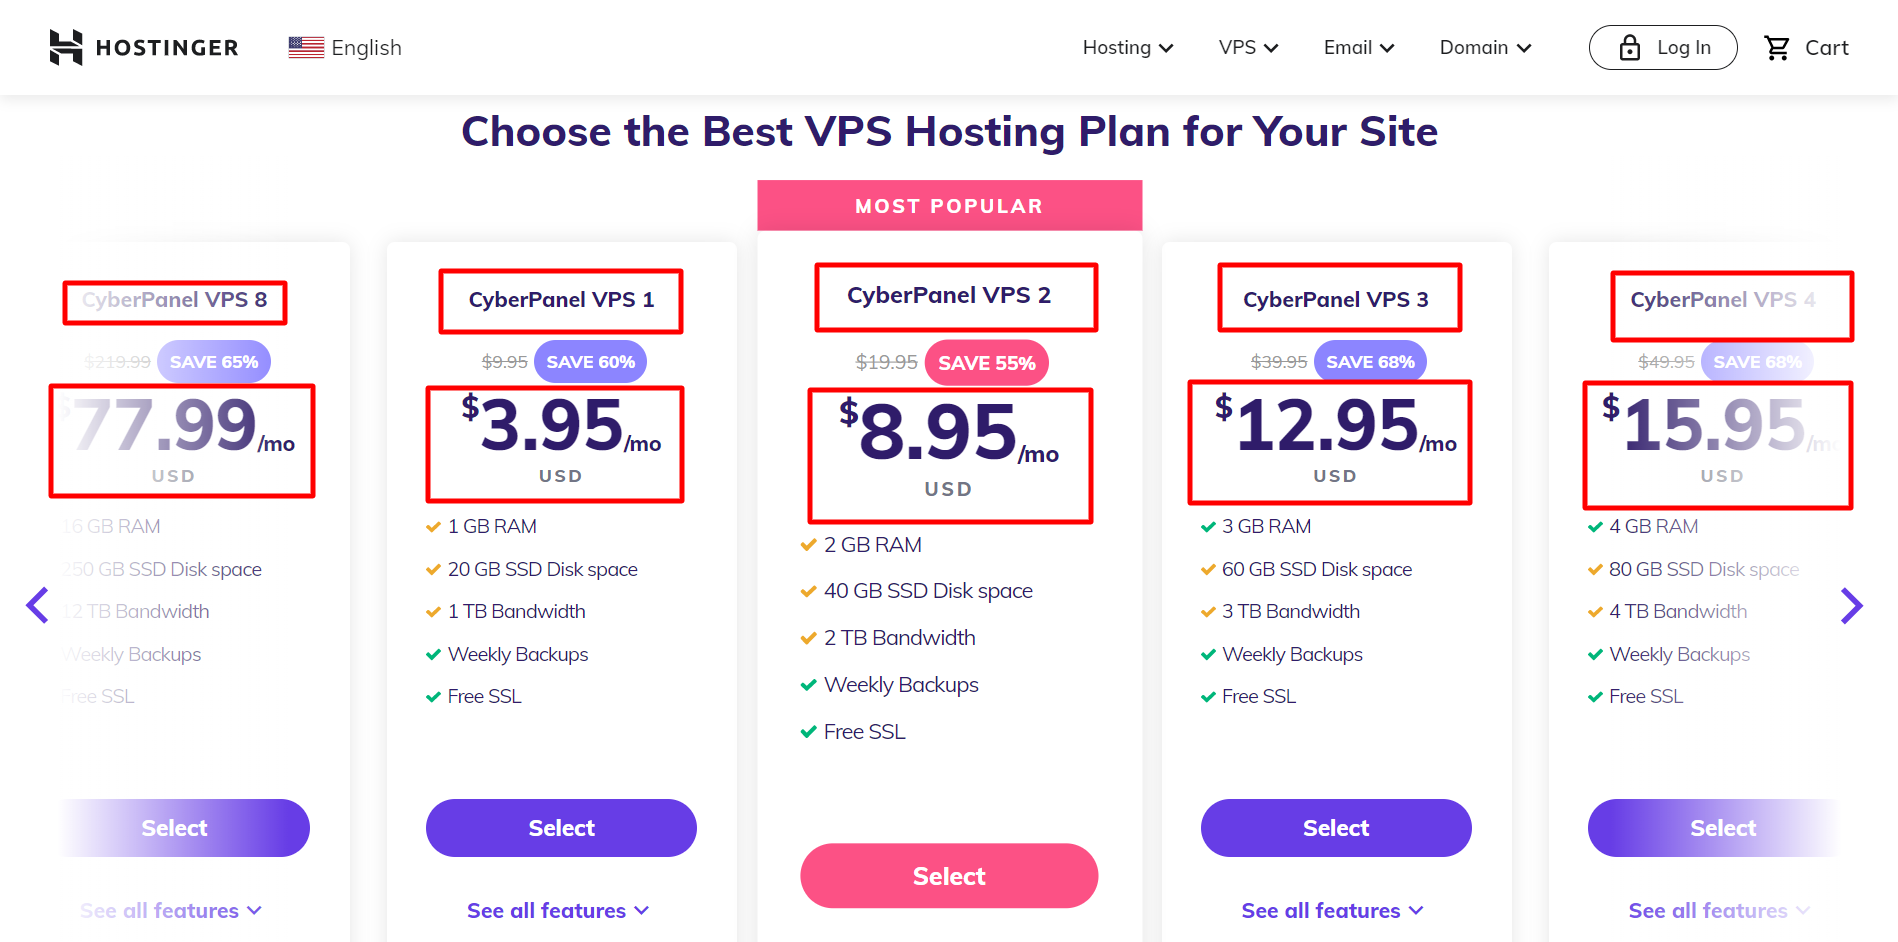This screenshot has height=942, width=1898.
Task: Select the CyberPanel VPS 2 plan
Action: point(949,876)
